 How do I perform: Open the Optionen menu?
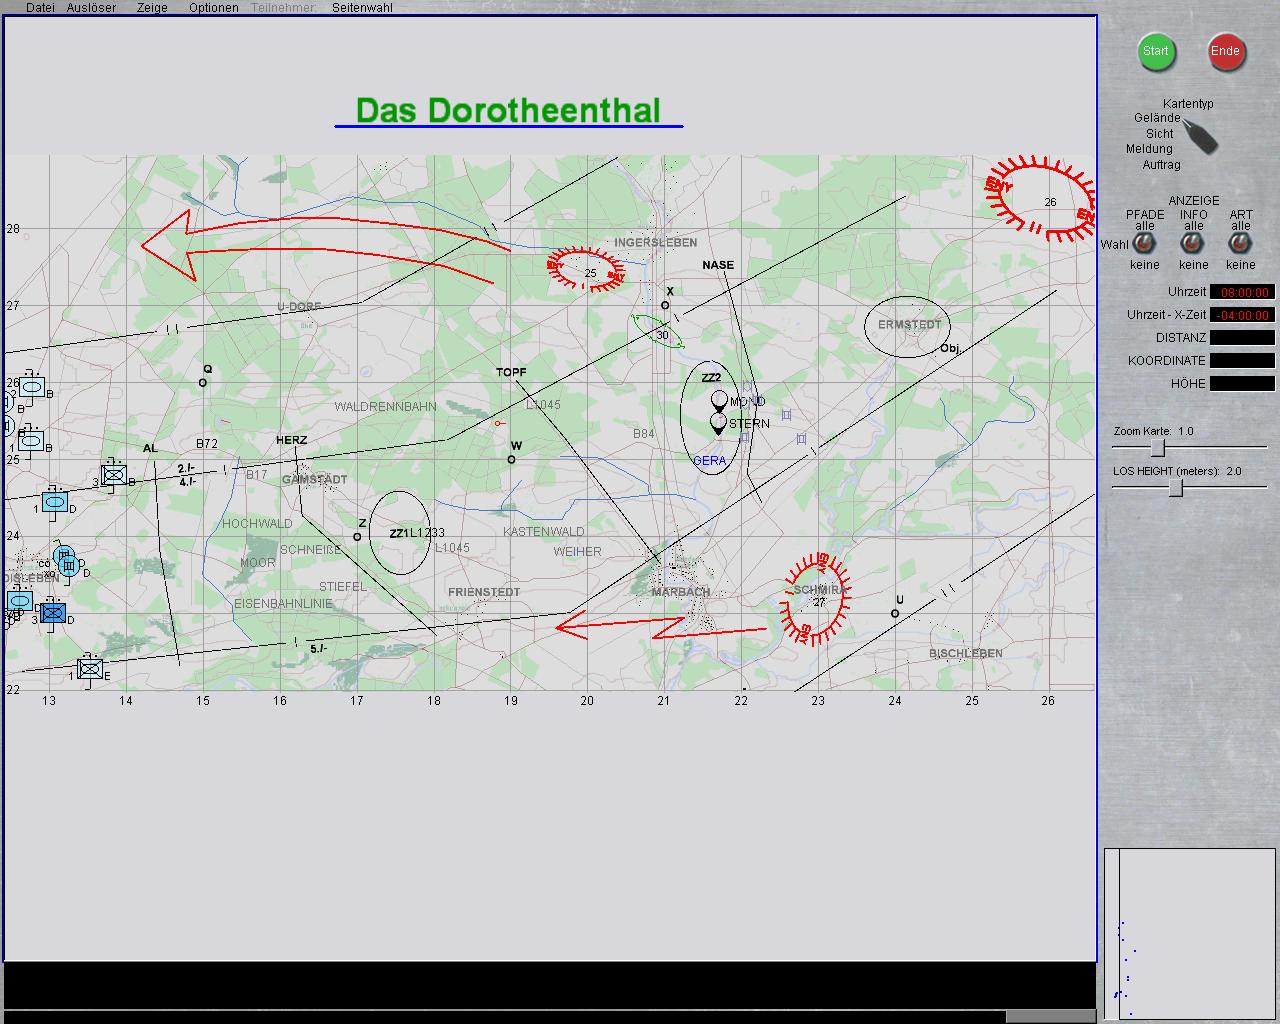[x=214, y=7]
